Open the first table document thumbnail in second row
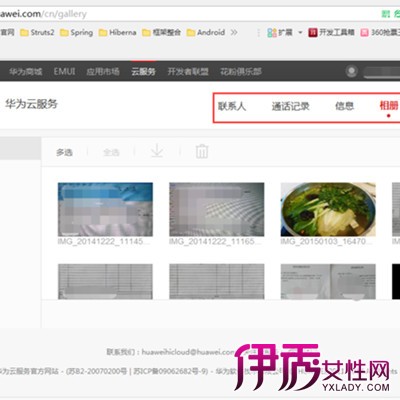Screen dimensions: 400x400 tap(105, 281)
